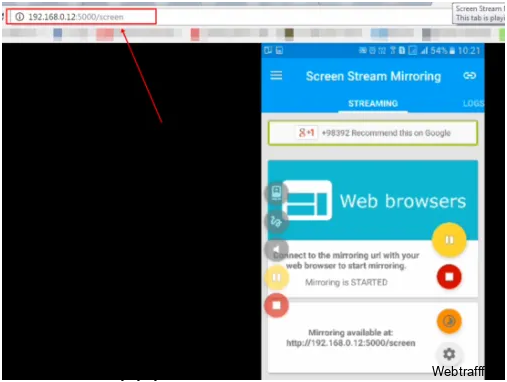Click the Screen Stream browser tab tooltip
507x382 pixels.
[x=479, y=13]
